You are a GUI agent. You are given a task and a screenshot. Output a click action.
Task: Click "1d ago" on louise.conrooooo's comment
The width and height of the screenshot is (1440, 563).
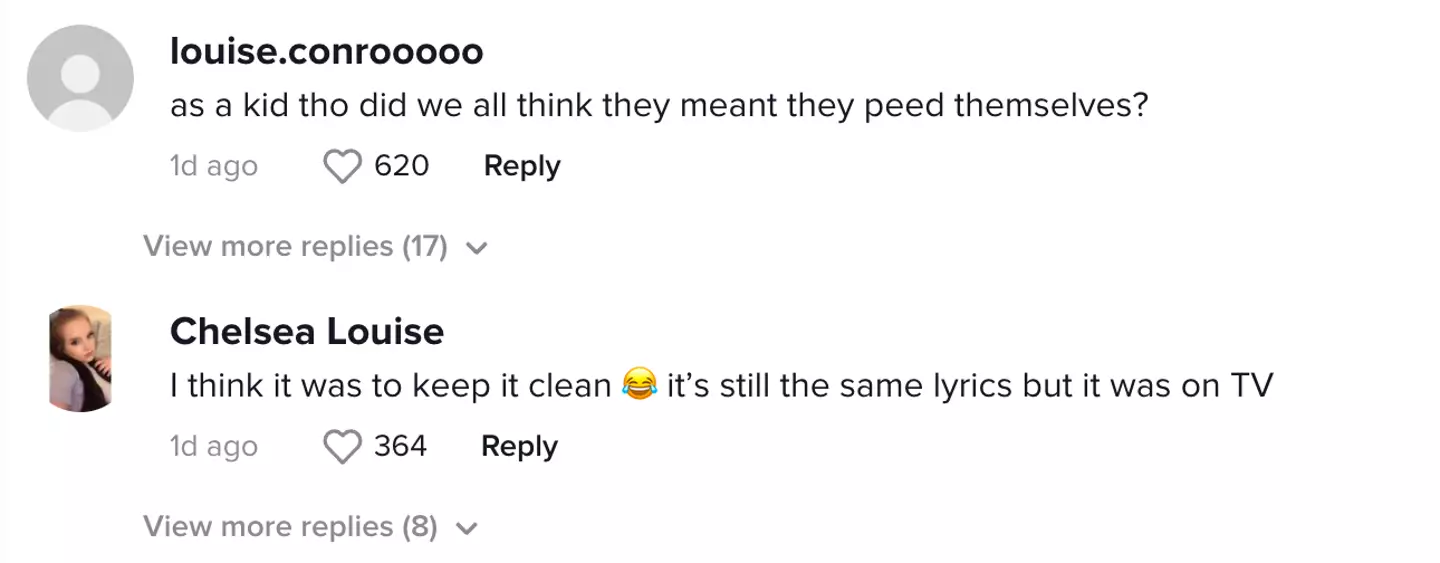point(214,166)
